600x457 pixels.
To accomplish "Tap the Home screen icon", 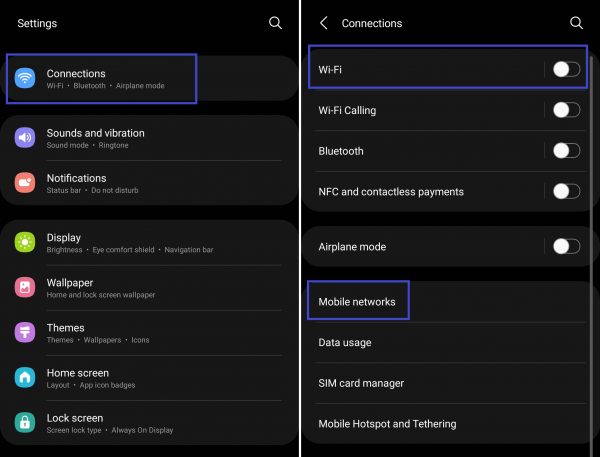I will pyautogui.click(x=26, y=378).
